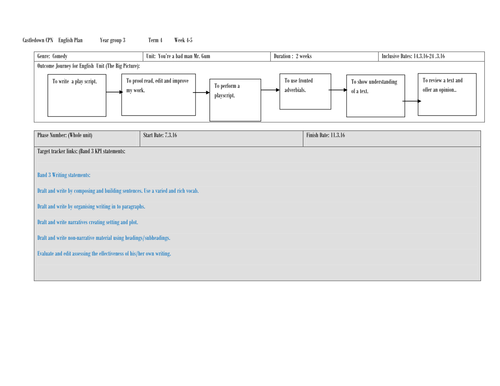Click the 'Phase Number: (Whole unit)' cell
The width and height of the screenshot is (500, 386).
pos(87,138)
